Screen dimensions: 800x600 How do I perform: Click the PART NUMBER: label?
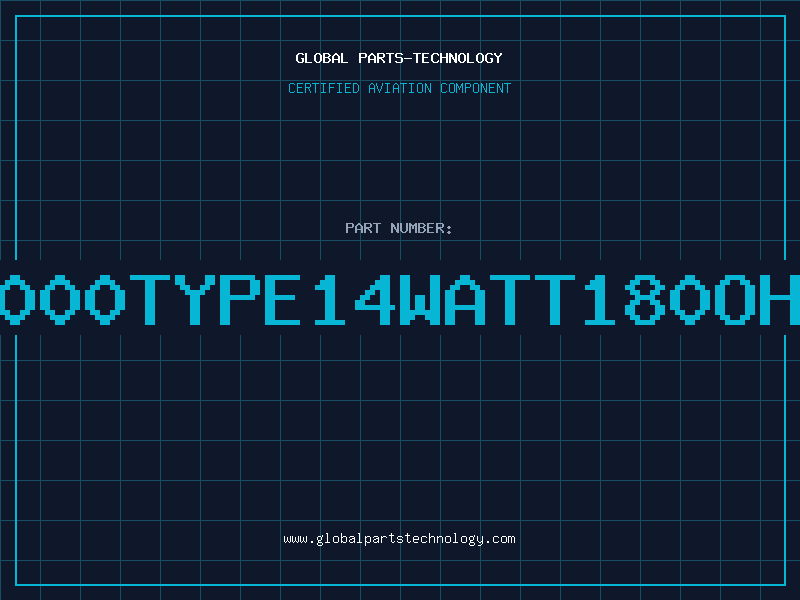399,228
